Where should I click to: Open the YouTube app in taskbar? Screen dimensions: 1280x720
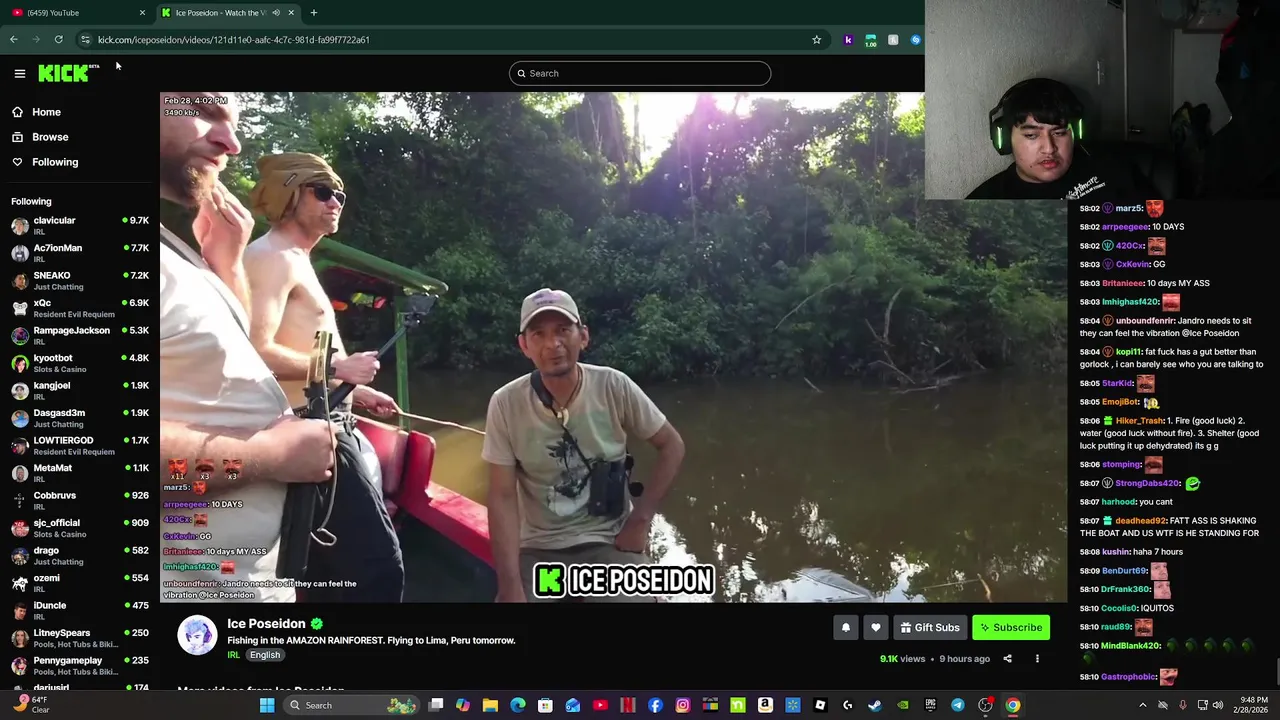[600, 705]
